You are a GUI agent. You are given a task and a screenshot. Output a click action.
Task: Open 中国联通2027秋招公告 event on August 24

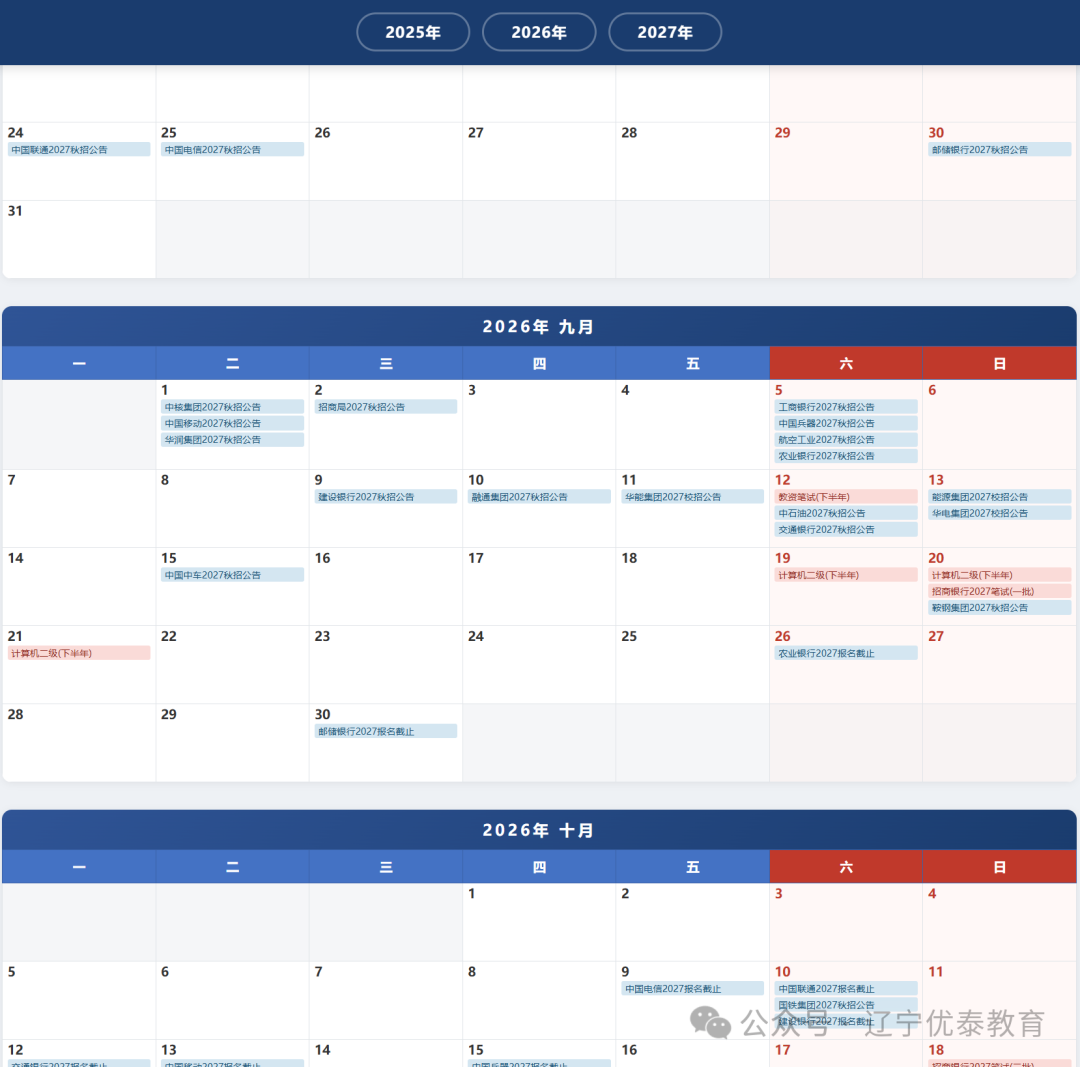(x=79, y=149)
